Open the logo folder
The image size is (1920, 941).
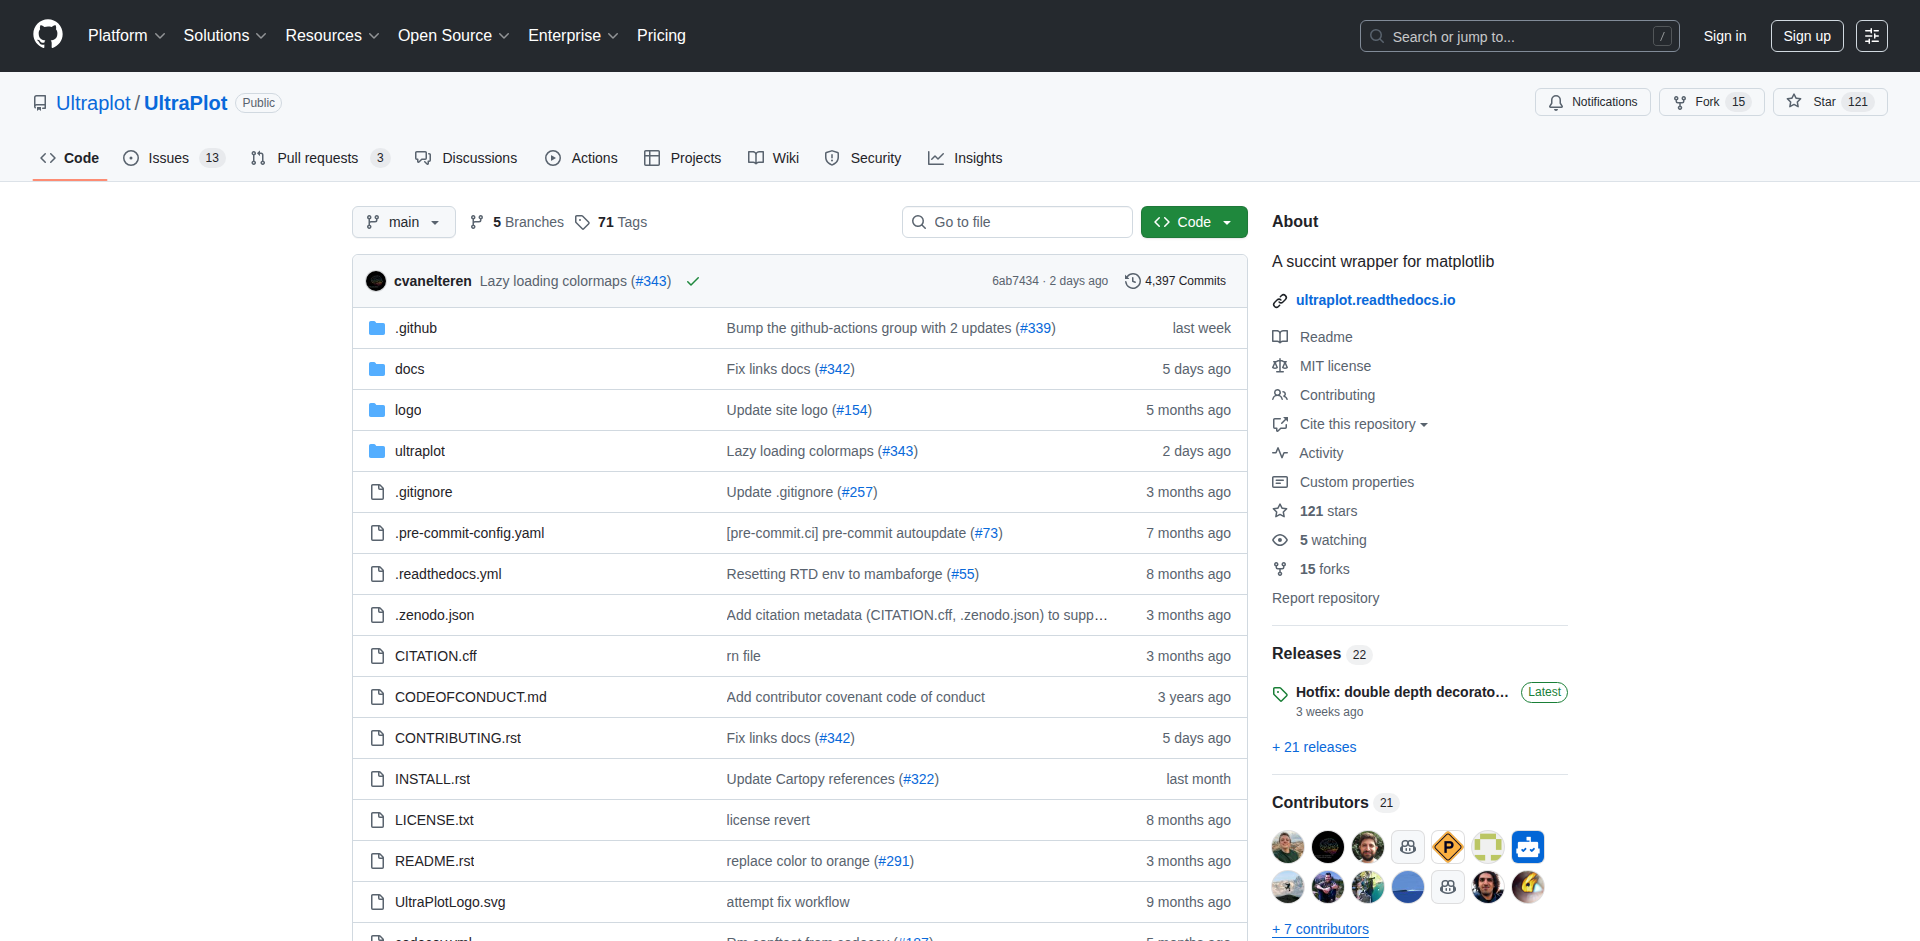pyautogui.click(x=408, y=410)
